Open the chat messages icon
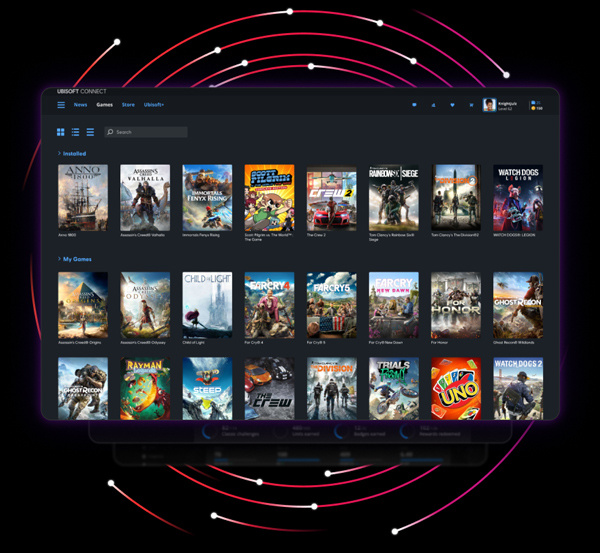 click(414, 105)
